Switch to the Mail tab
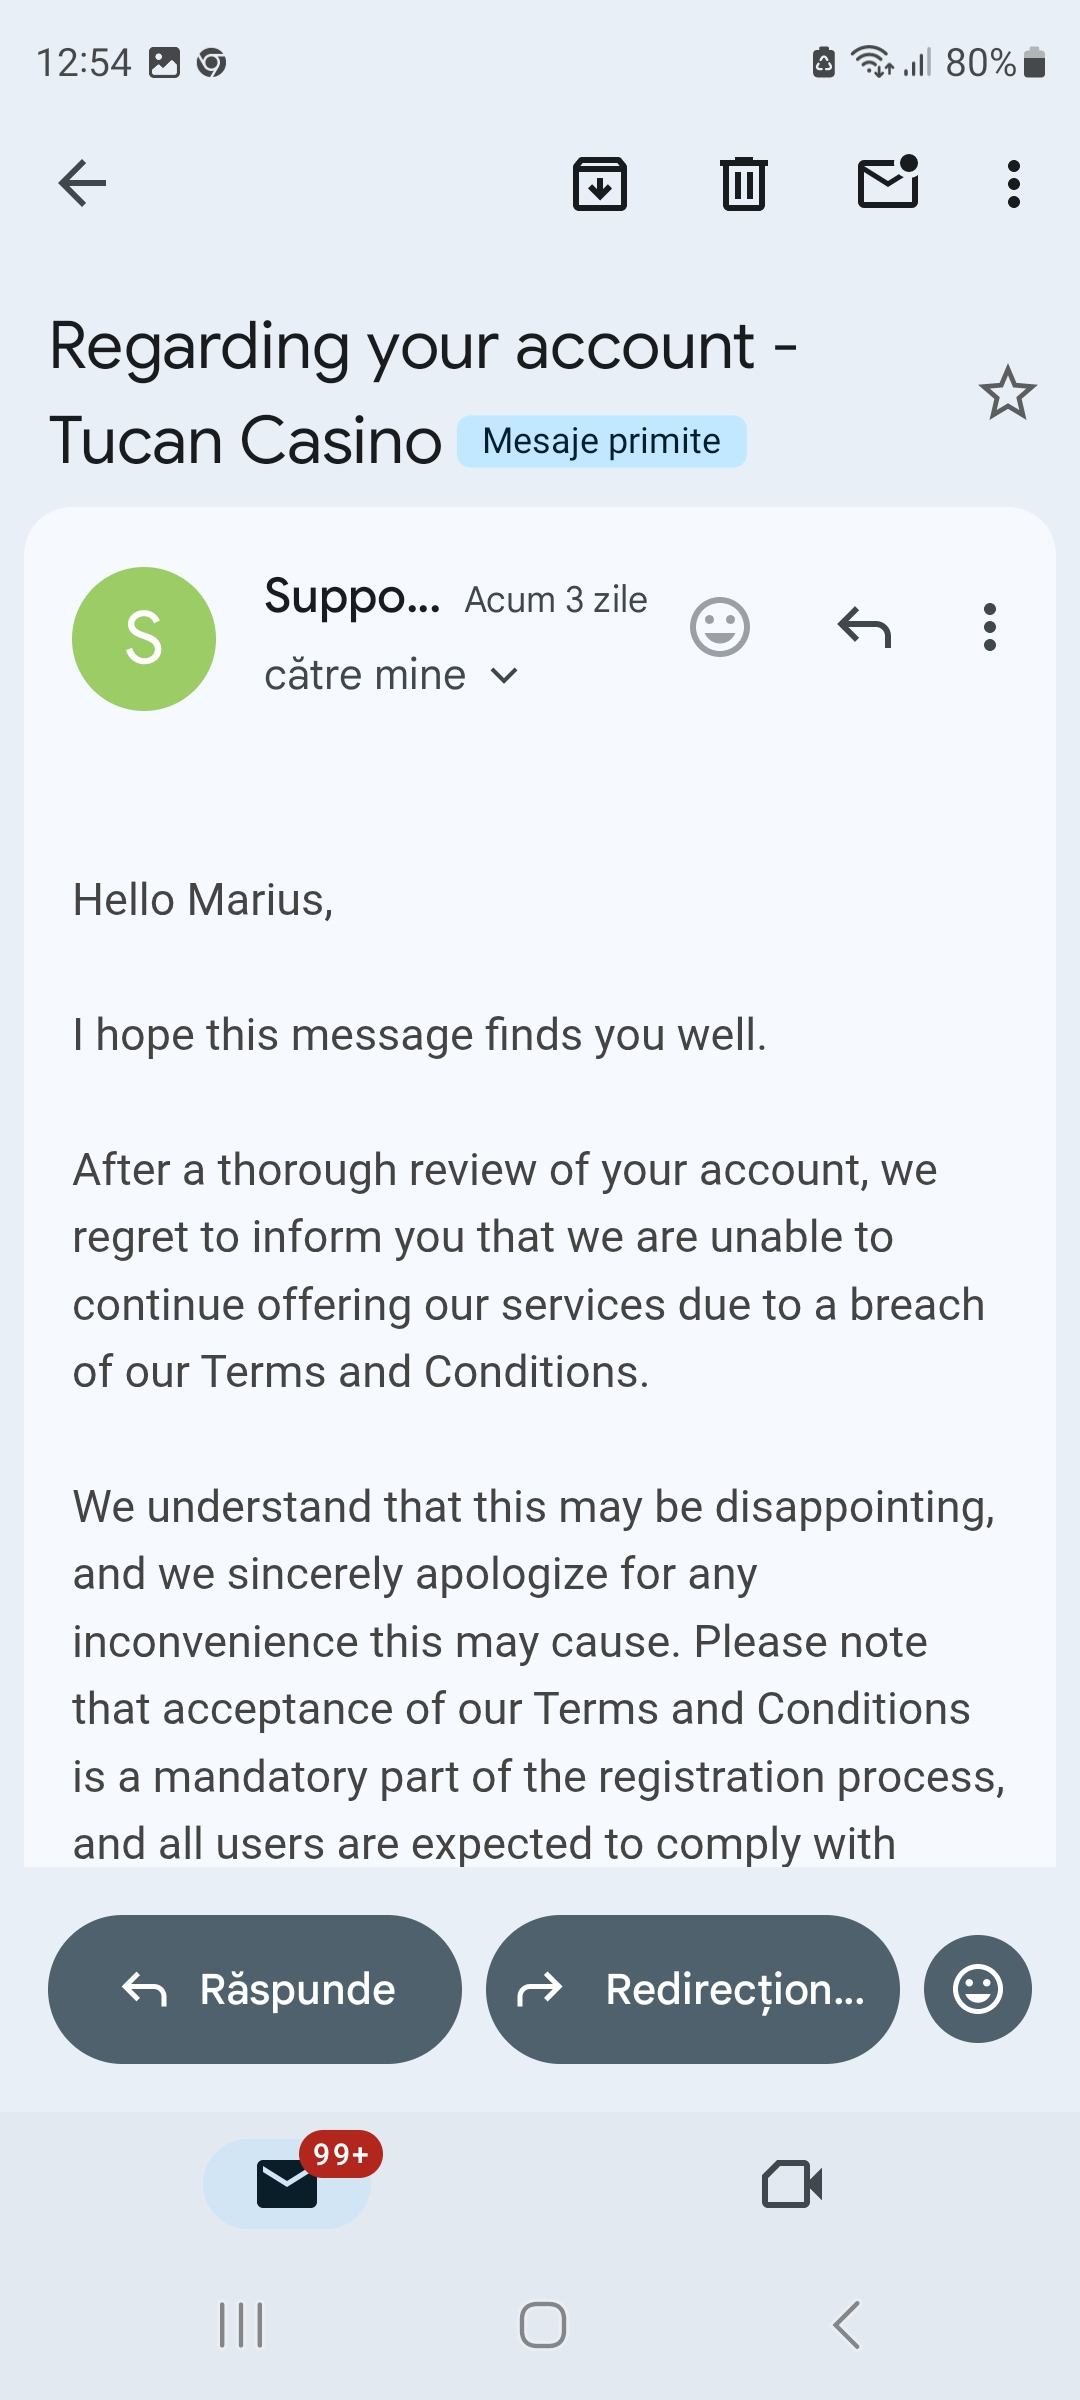Screen dimensions: 1080x2400 click(x=287, y=2183)
